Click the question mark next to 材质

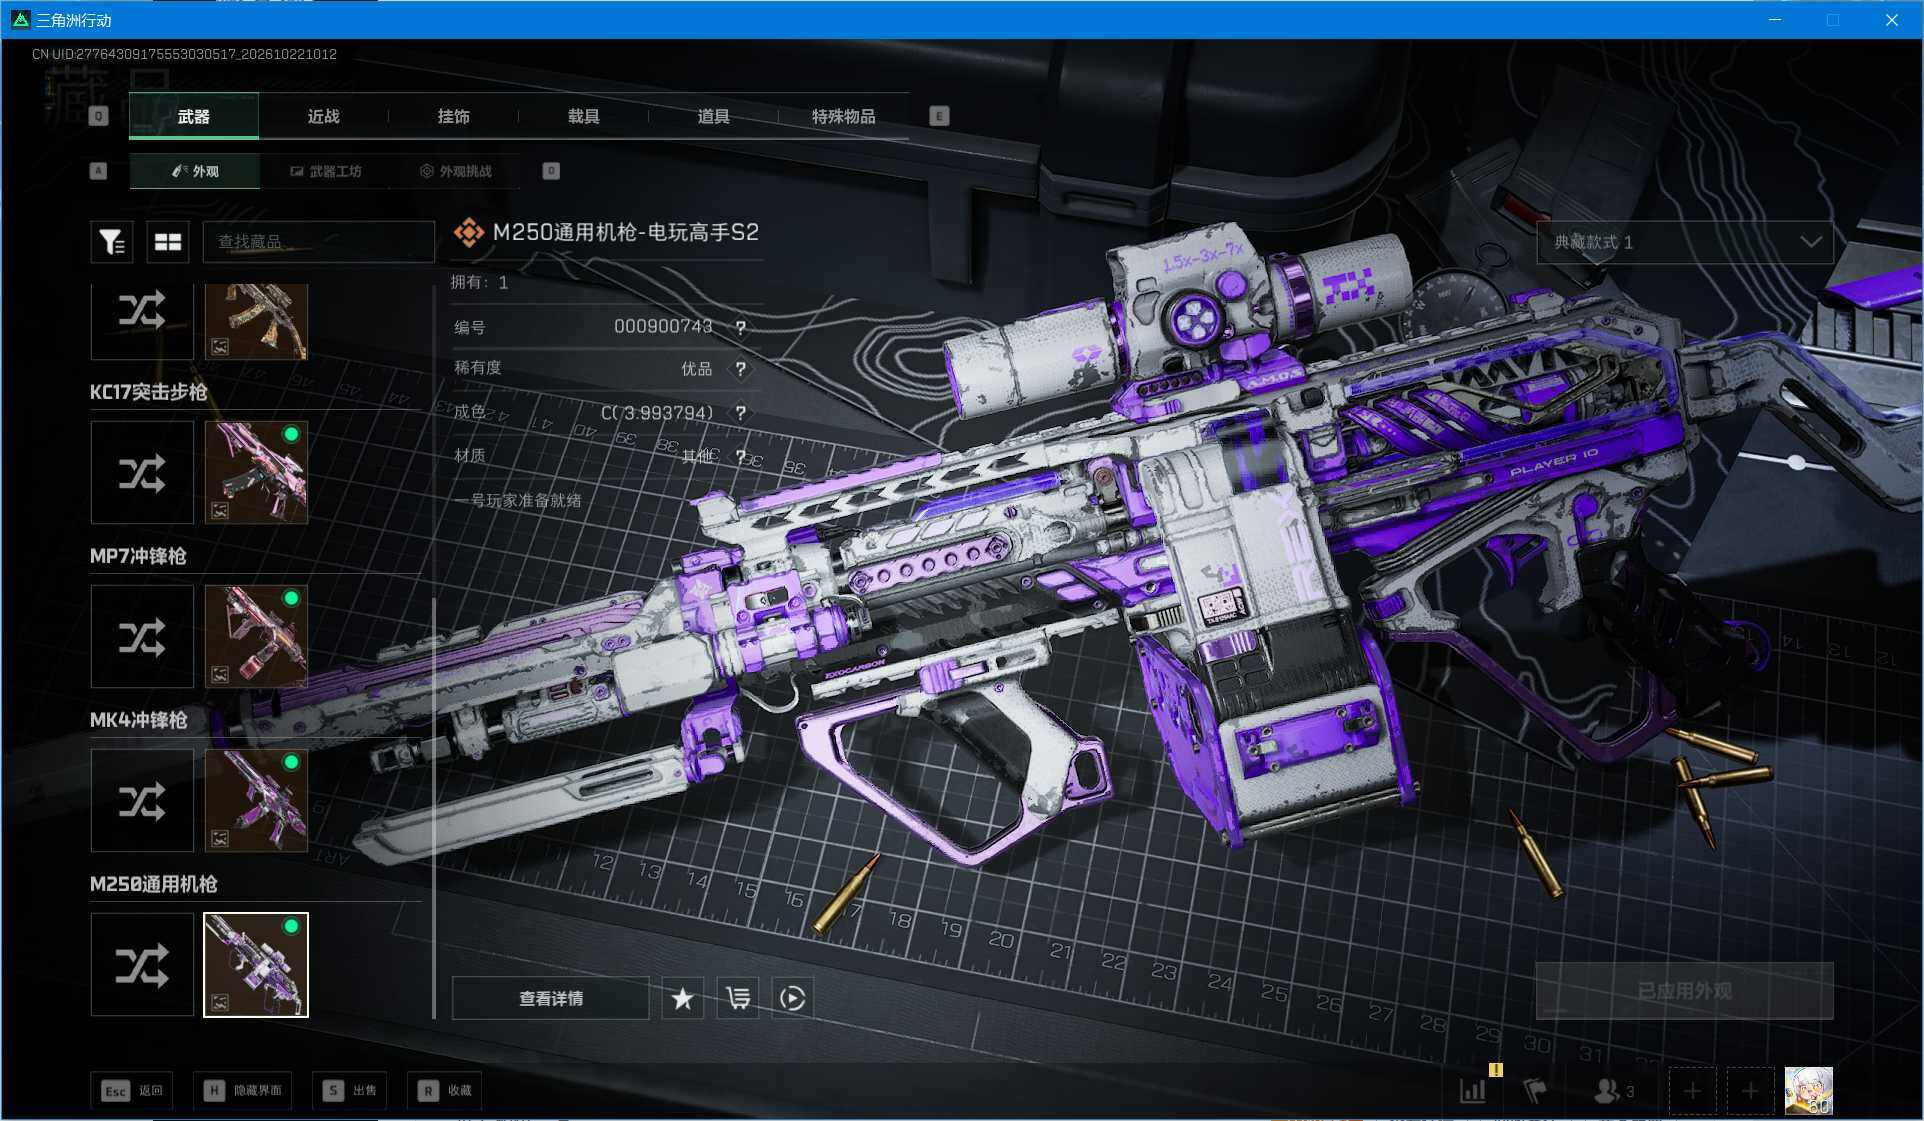pos(740,456)
